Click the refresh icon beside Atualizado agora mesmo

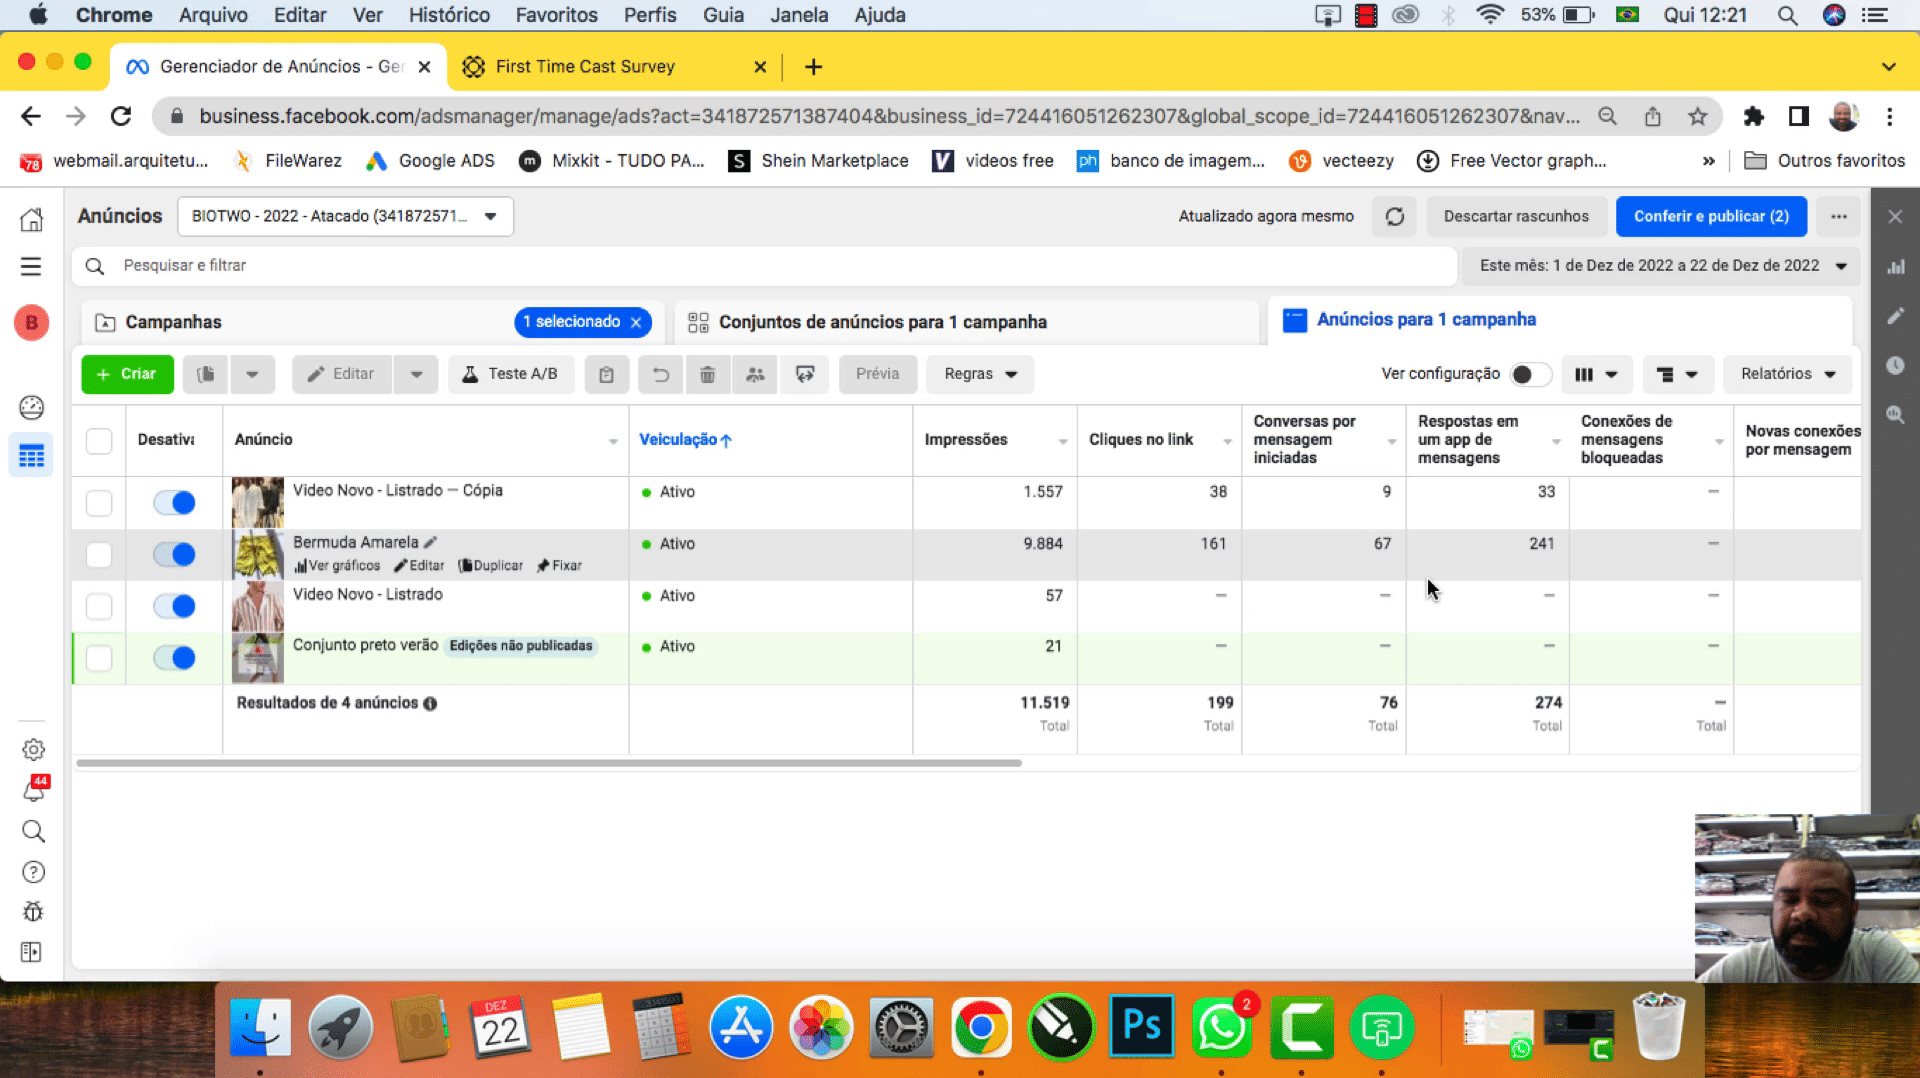pos(1394,216)
